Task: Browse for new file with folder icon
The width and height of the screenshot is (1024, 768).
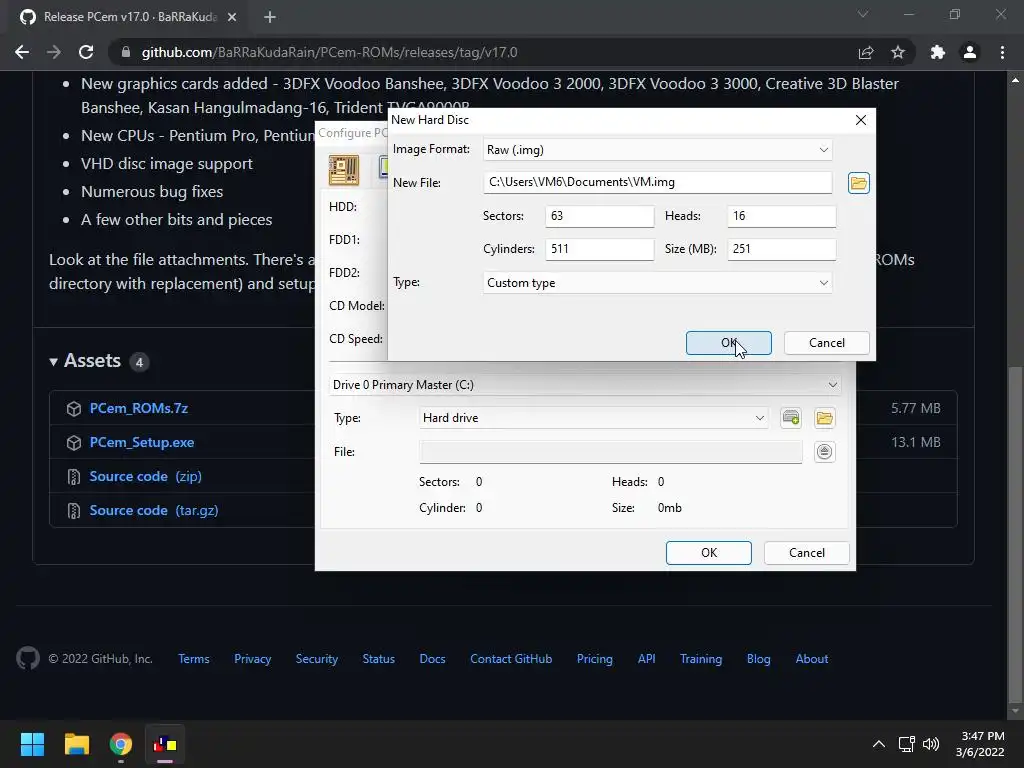Action: [858, 183]
